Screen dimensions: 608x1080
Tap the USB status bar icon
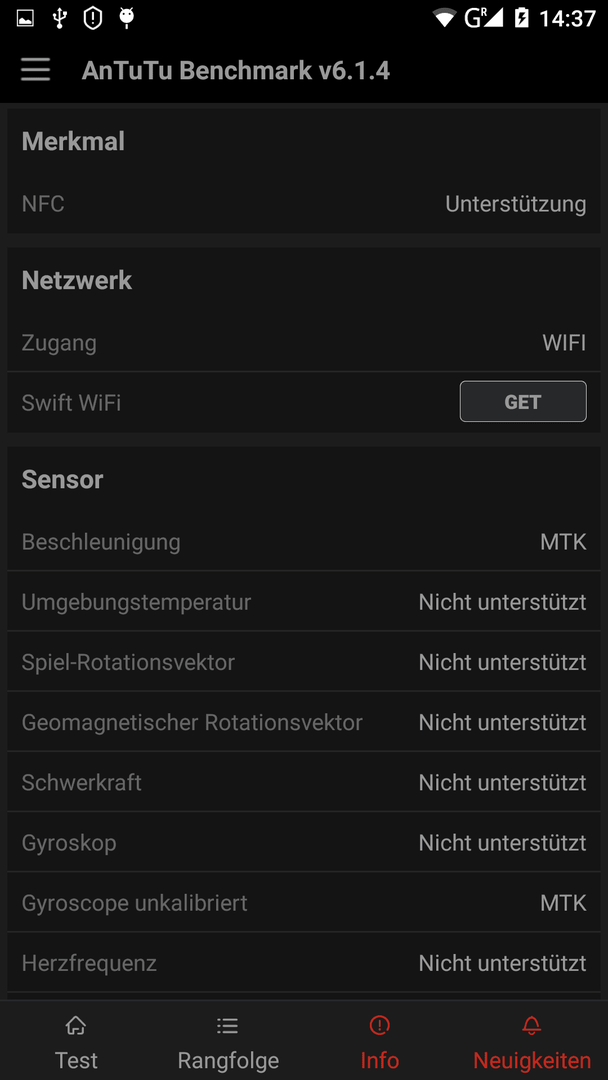point(60,19)
